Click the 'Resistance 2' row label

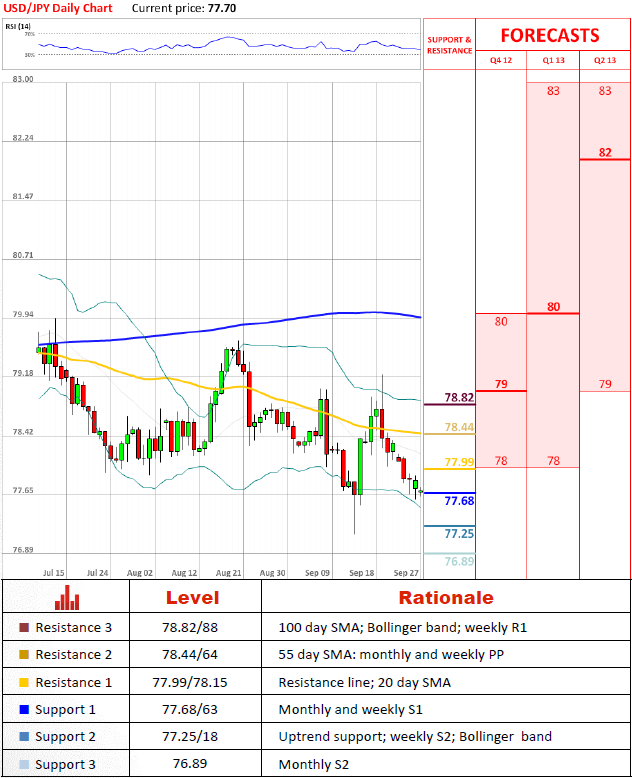[x=73, y=654]
